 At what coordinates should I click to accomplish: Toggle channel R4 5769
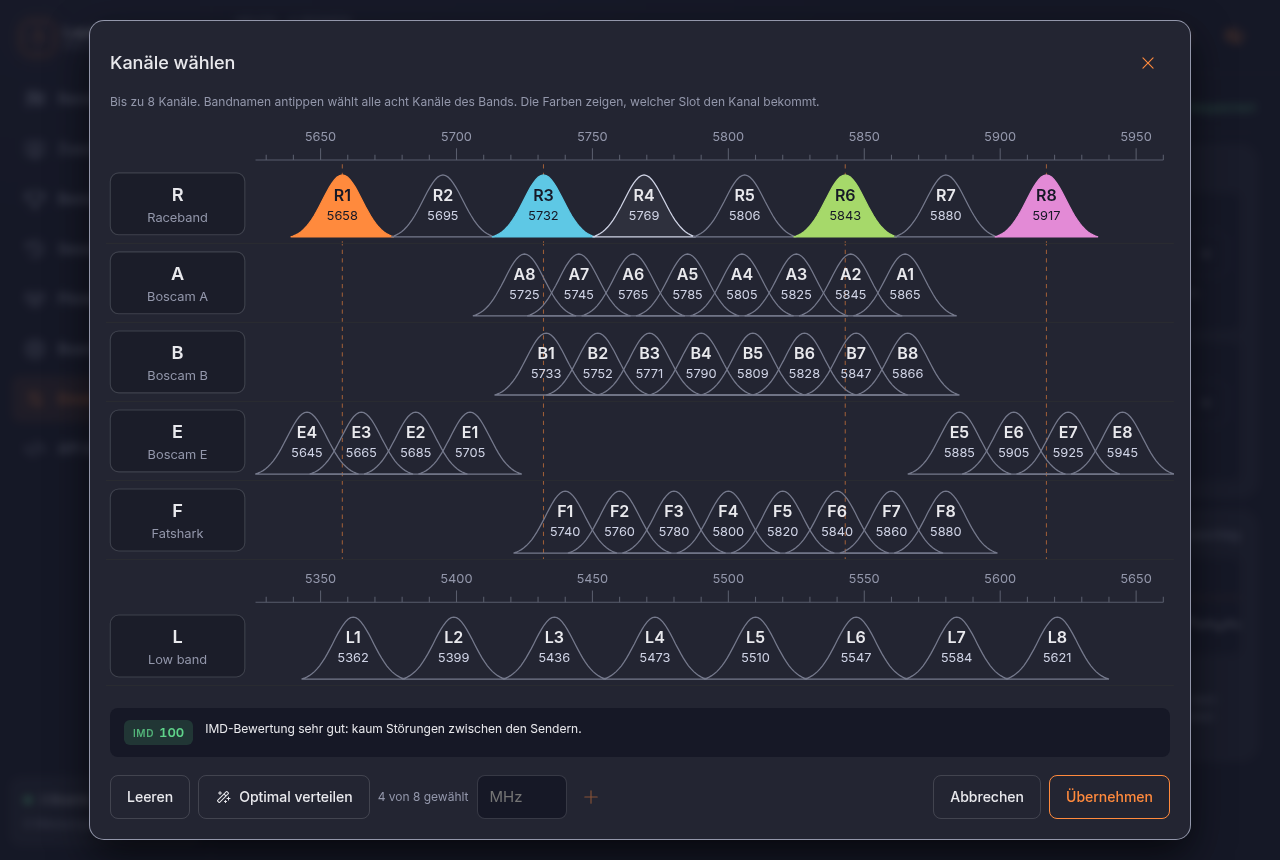(x=644, y=205)
